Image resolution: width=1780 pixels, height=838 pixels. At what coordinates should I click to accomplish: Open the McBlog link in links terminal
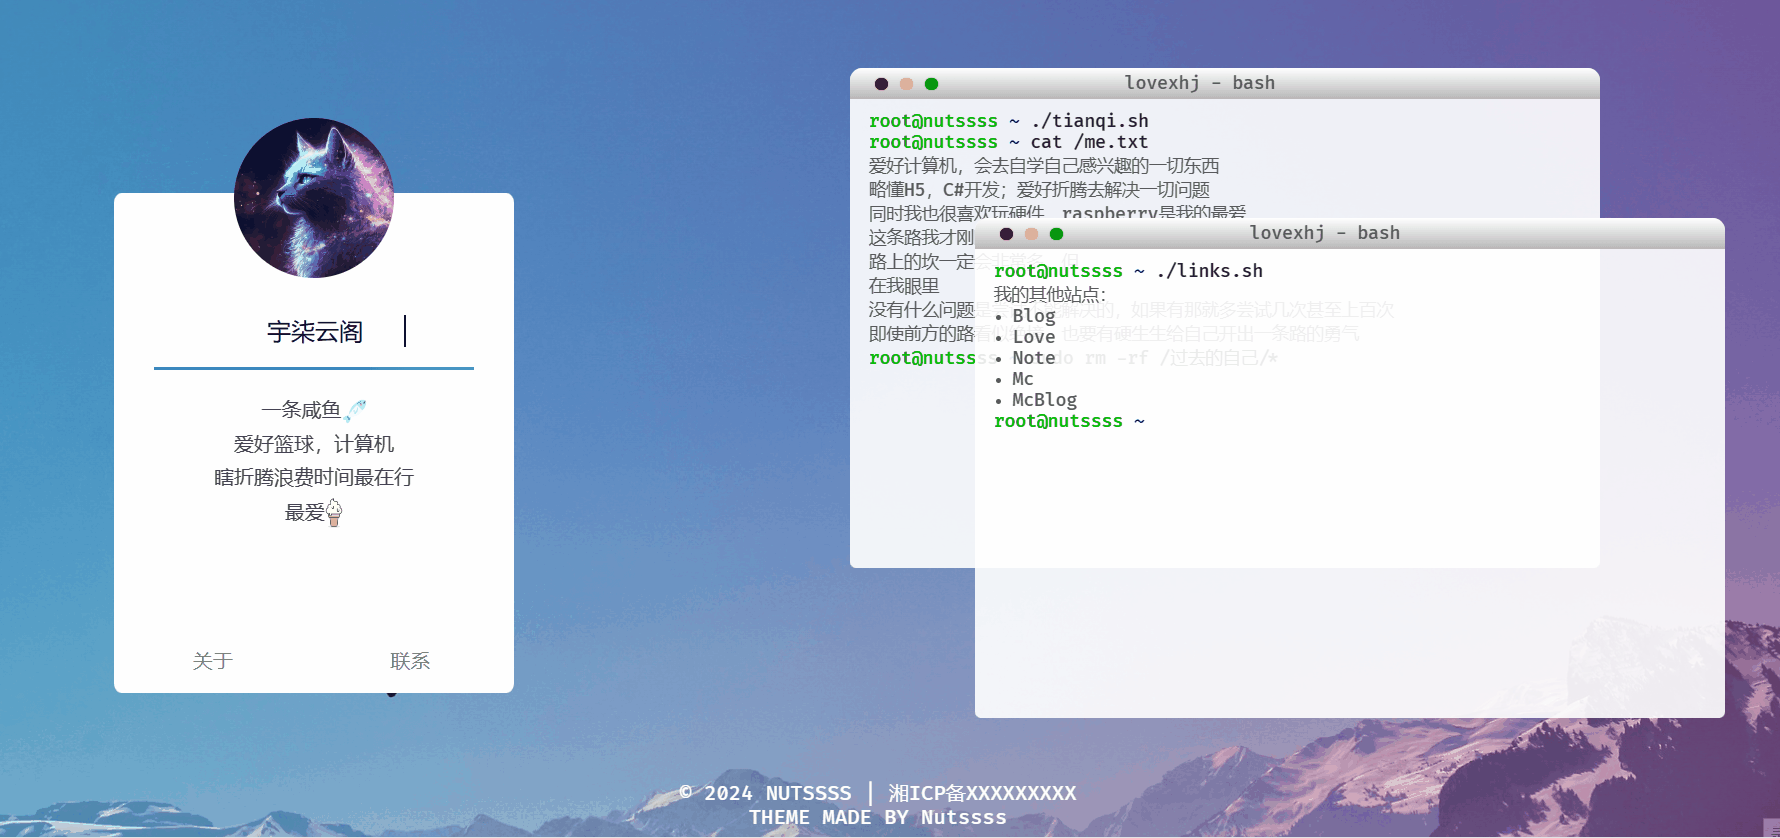point(1045,400)
